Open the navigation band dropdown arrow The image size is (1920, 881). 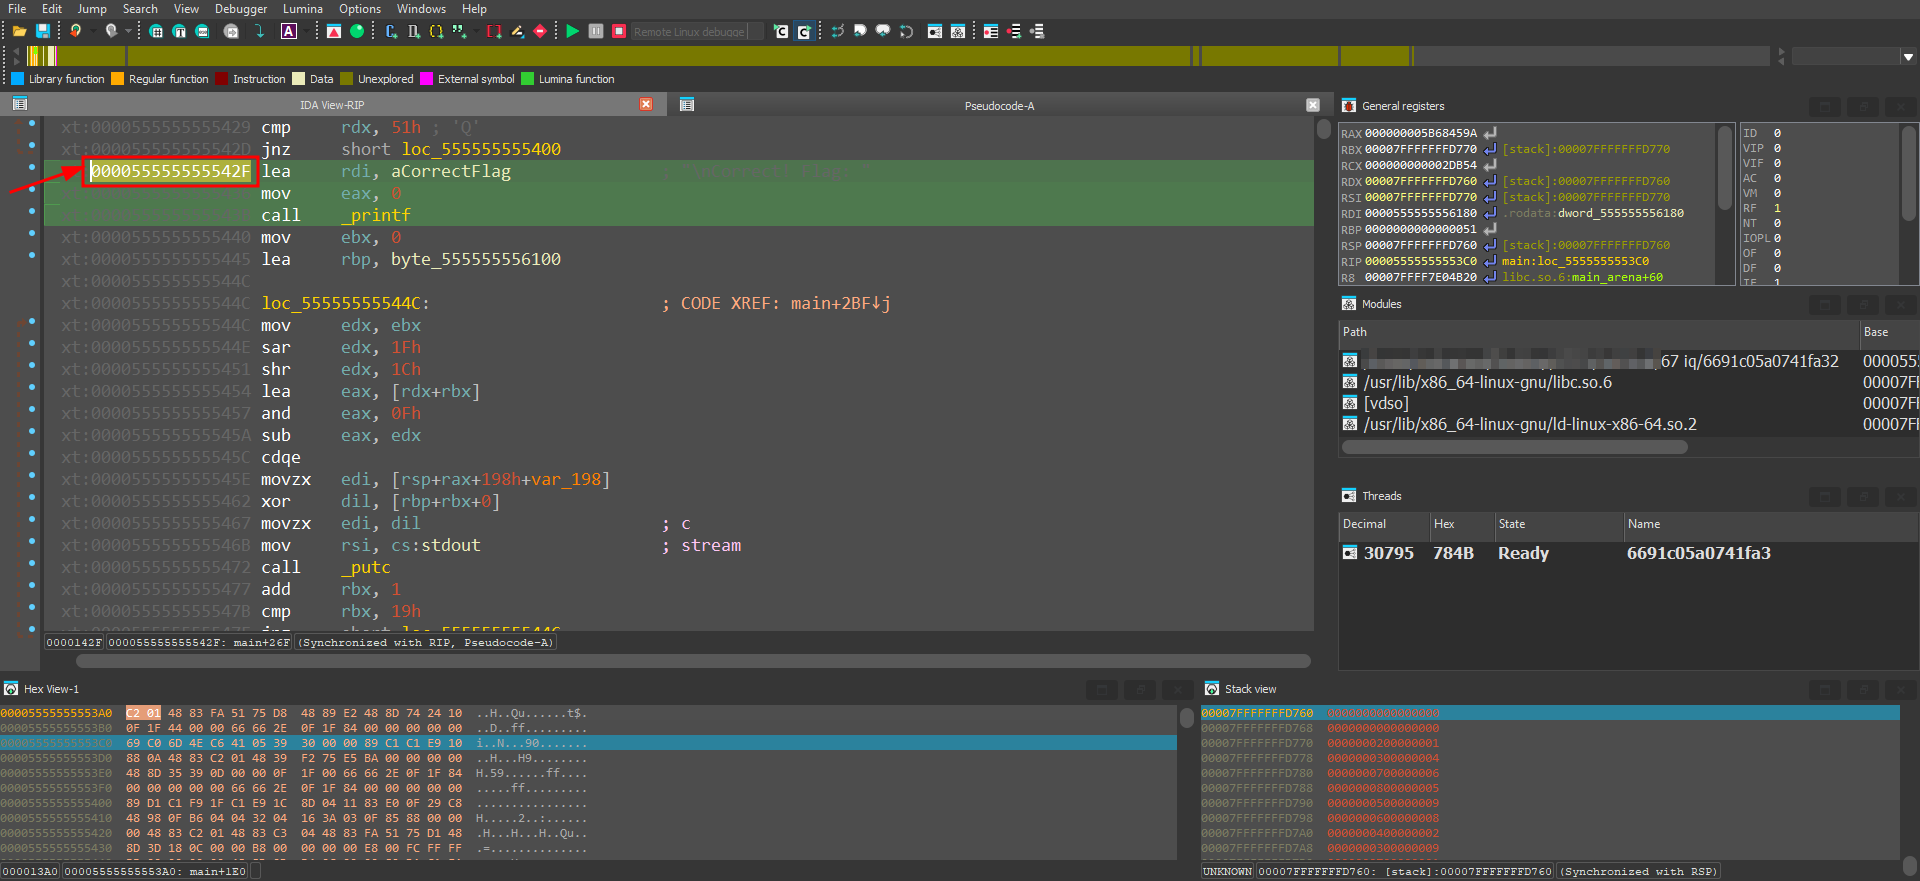click(x=1908, y=57)
